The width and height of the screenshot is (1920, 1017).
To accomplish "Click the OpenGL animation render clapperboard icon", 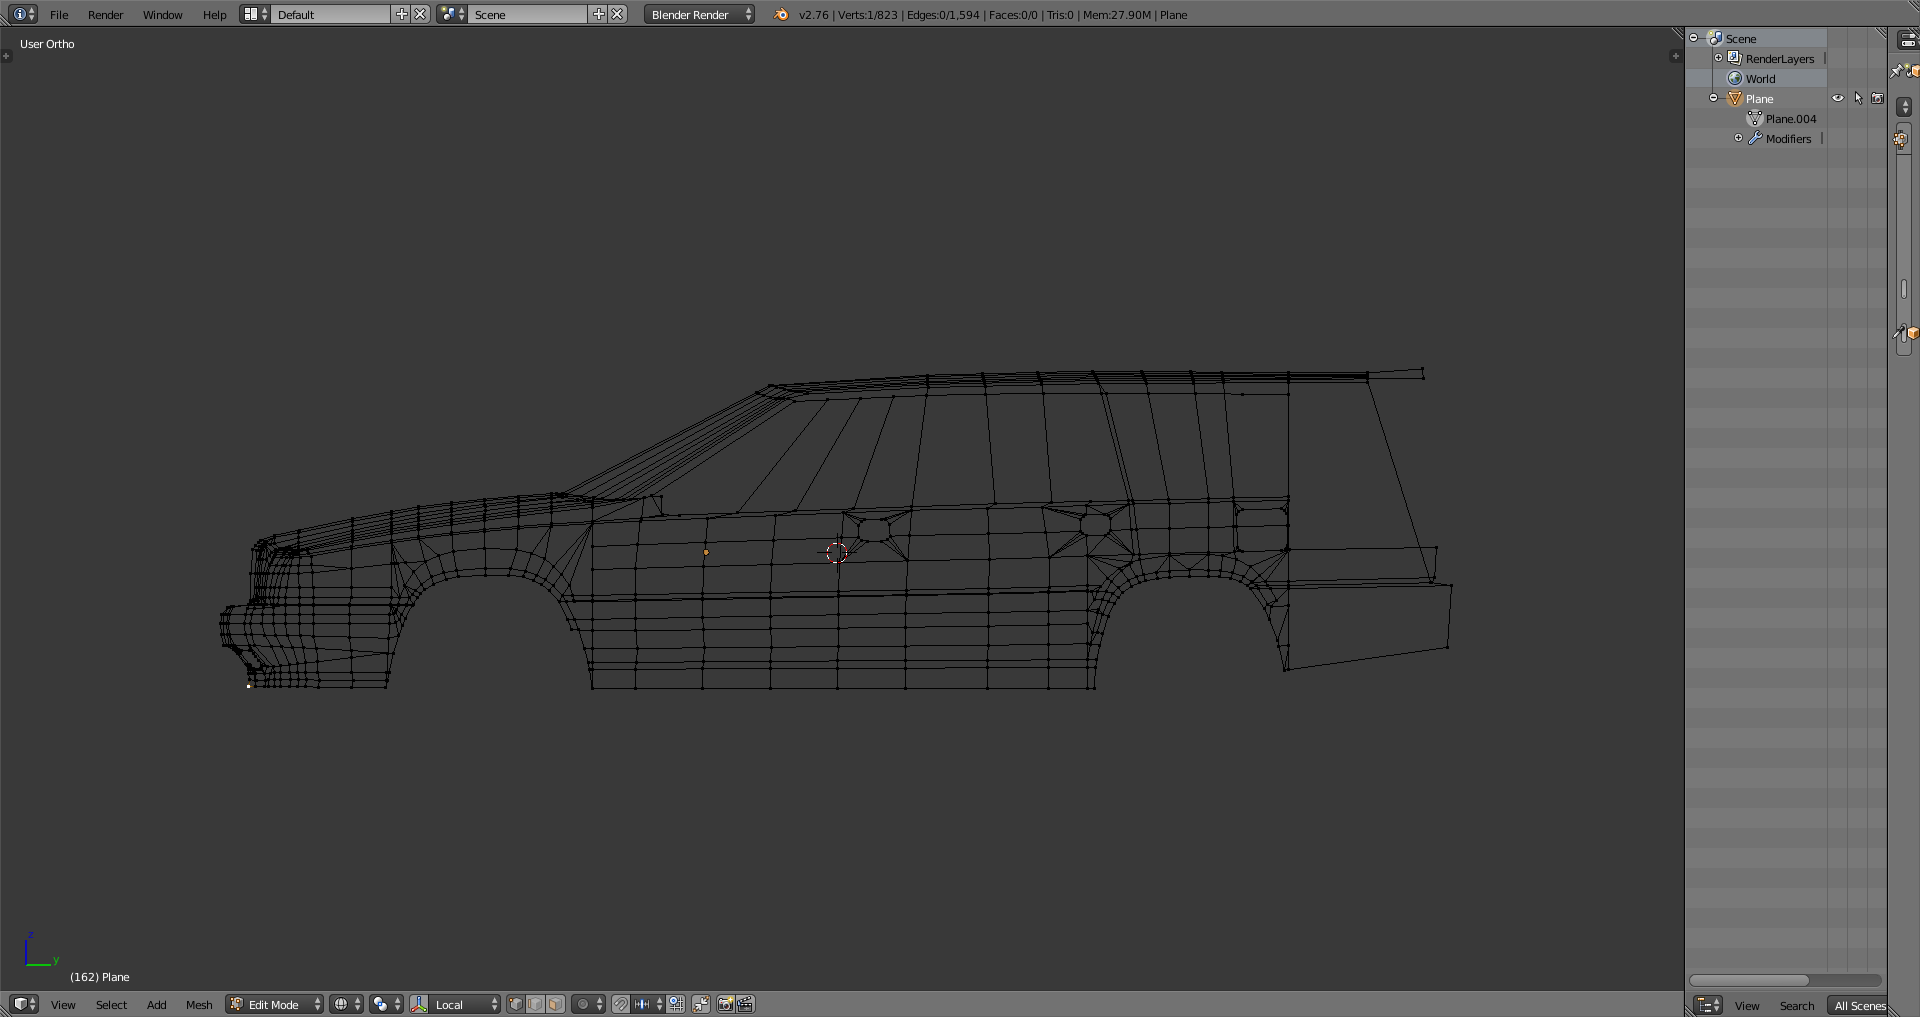I will coord(745,1004).
